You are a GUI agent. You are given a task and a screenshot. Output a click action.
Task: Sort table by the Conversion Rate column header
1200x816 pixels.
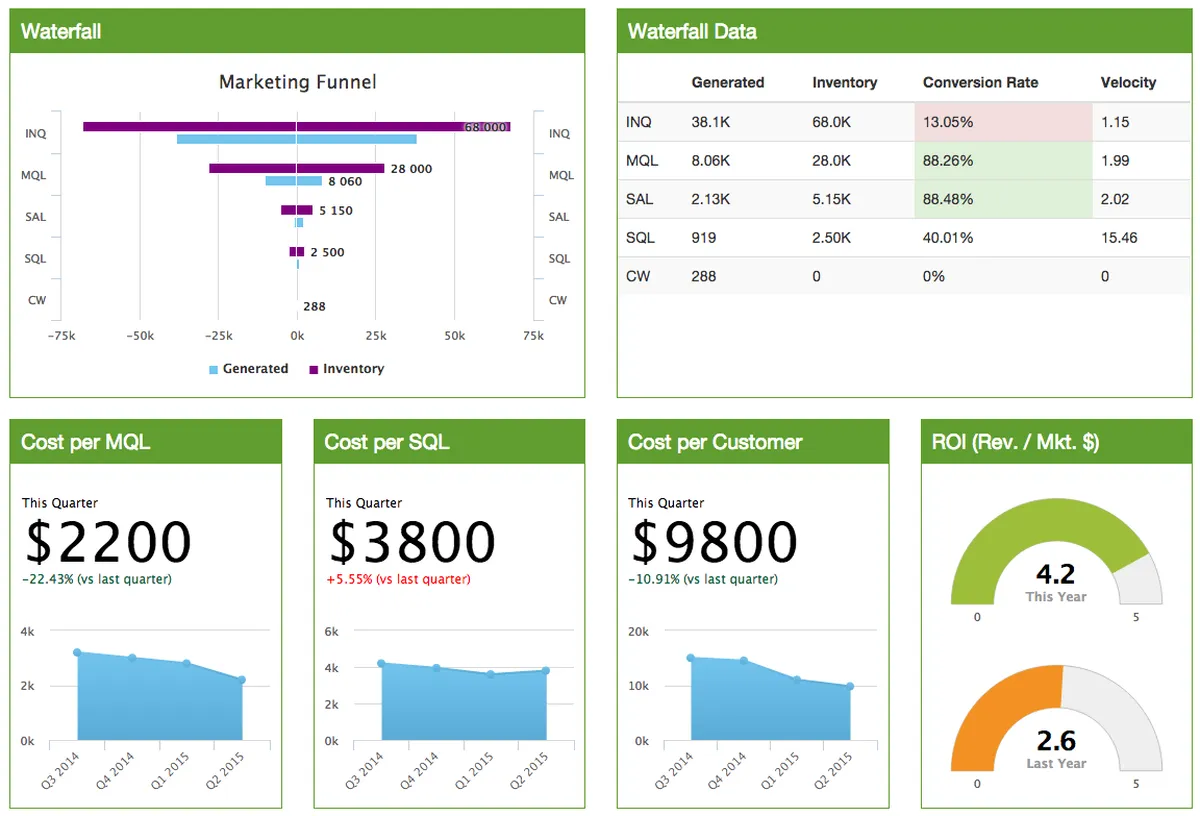[x=980, y=83]
